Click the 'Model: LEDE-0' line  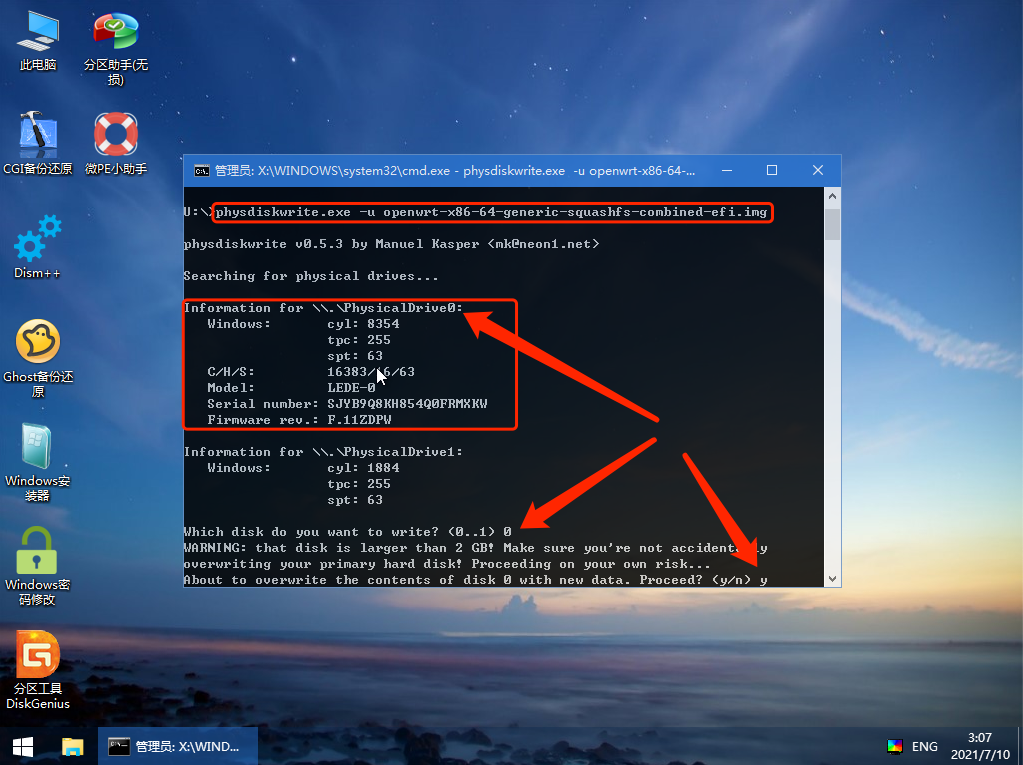[x=292, y=387]
